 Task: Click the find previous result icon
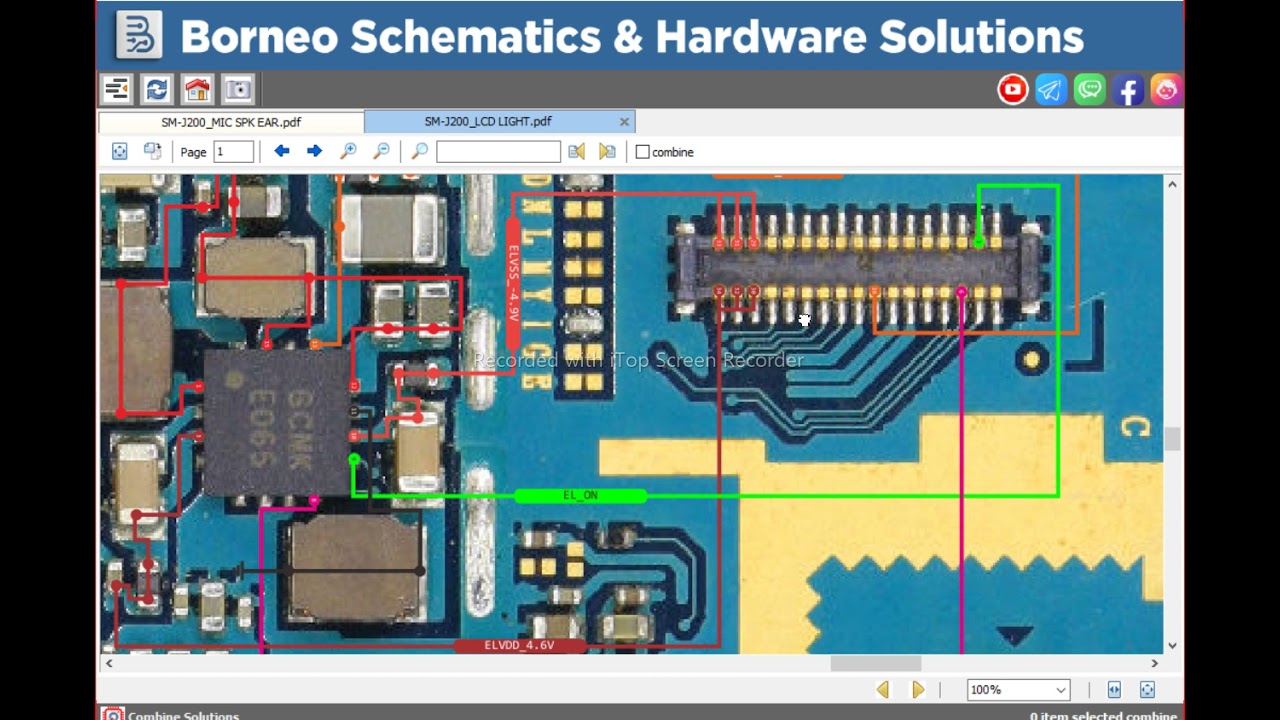pyautogui.click(x=576, y=152)
